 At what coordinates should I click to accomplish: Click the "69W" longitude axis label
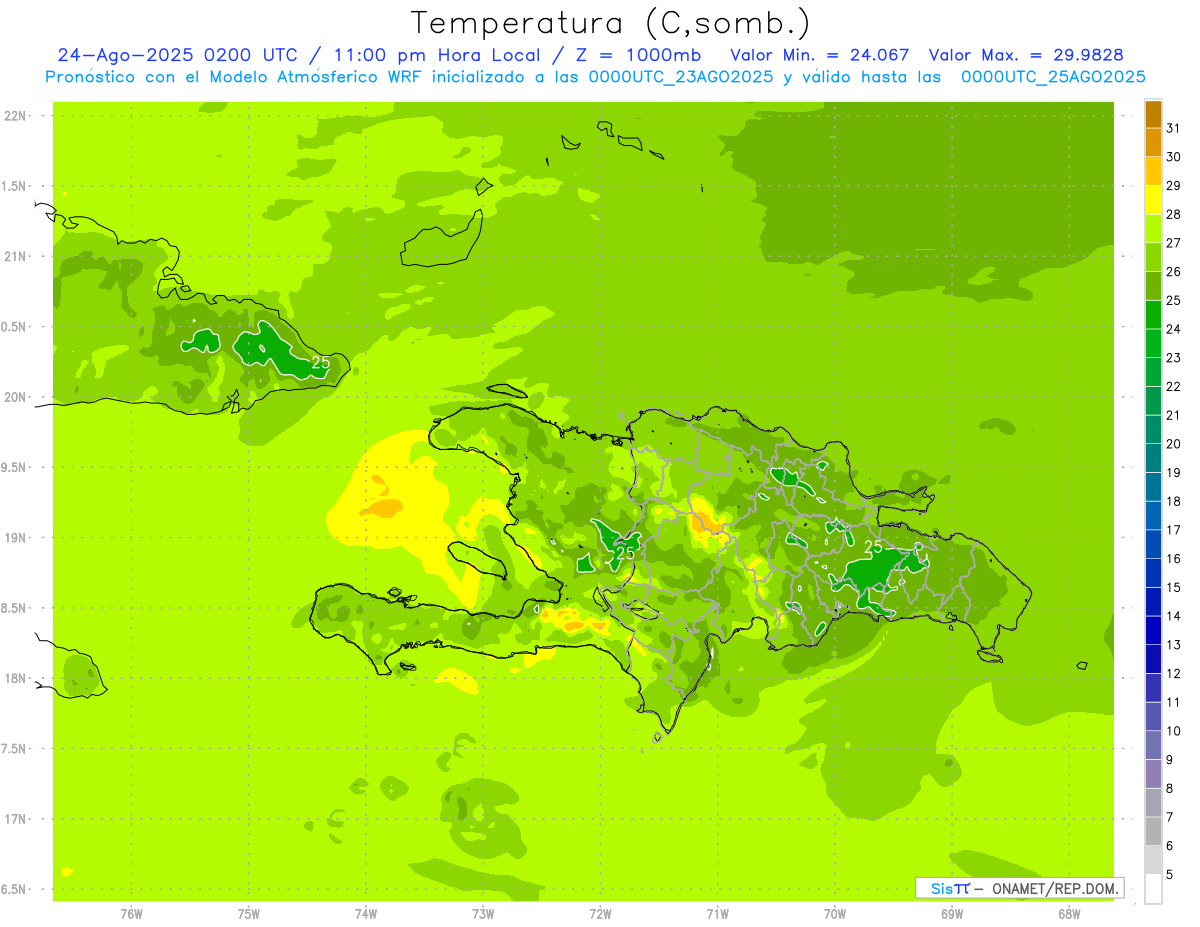(952, 914)
